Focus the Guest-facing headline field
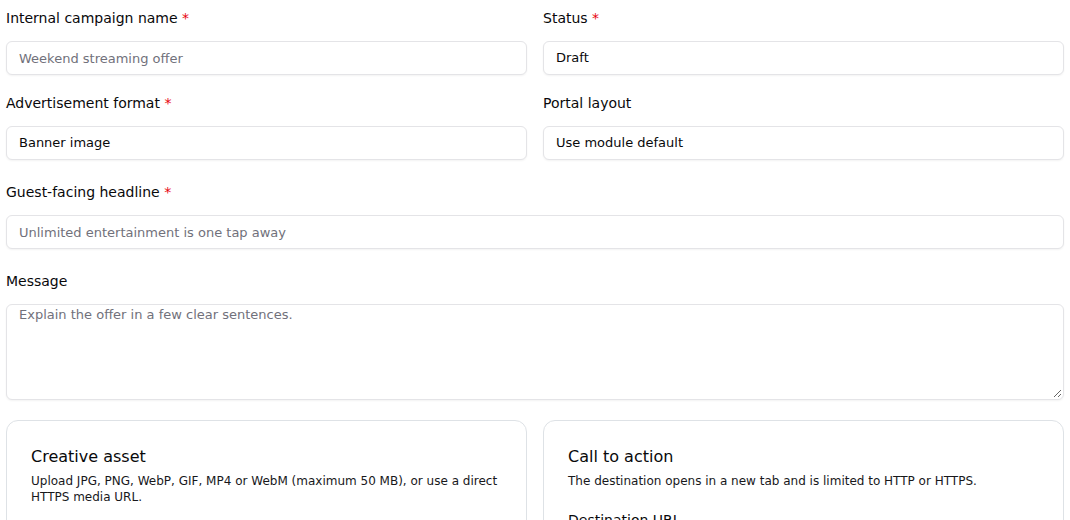The image size is (1070, 520). (535, 232)
